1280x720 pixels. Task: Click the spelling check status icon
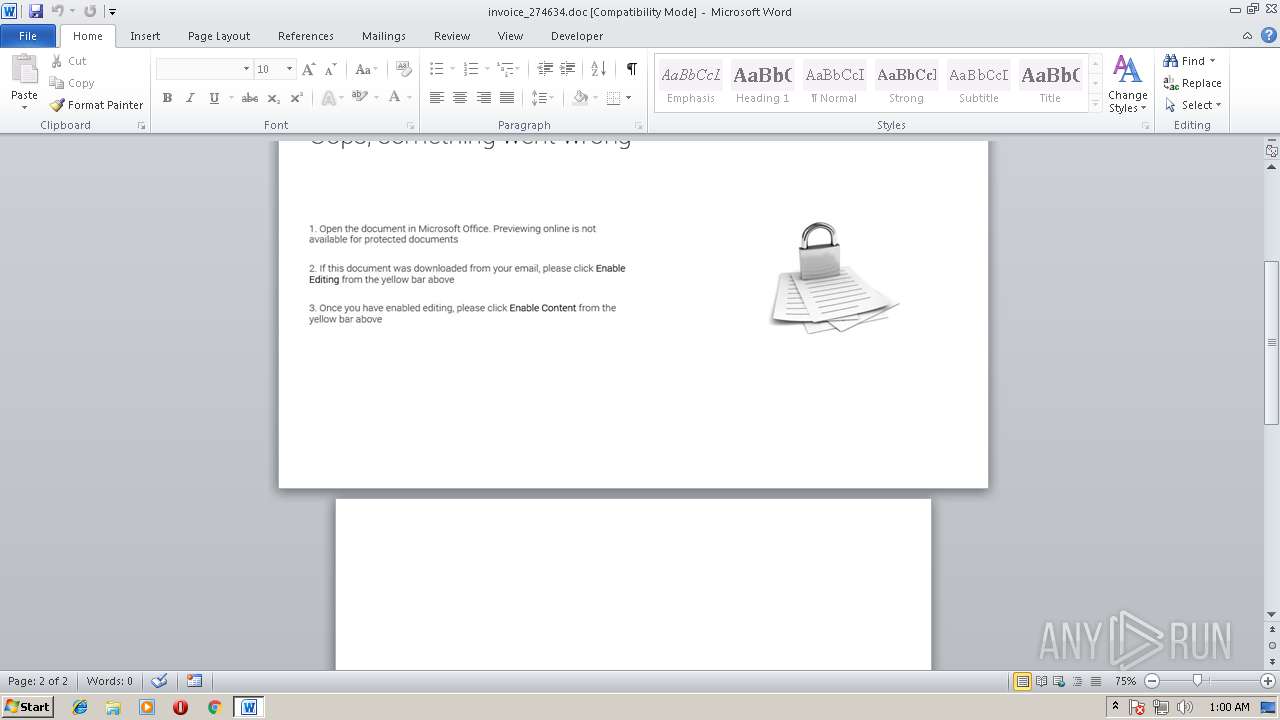pos(159,681)
